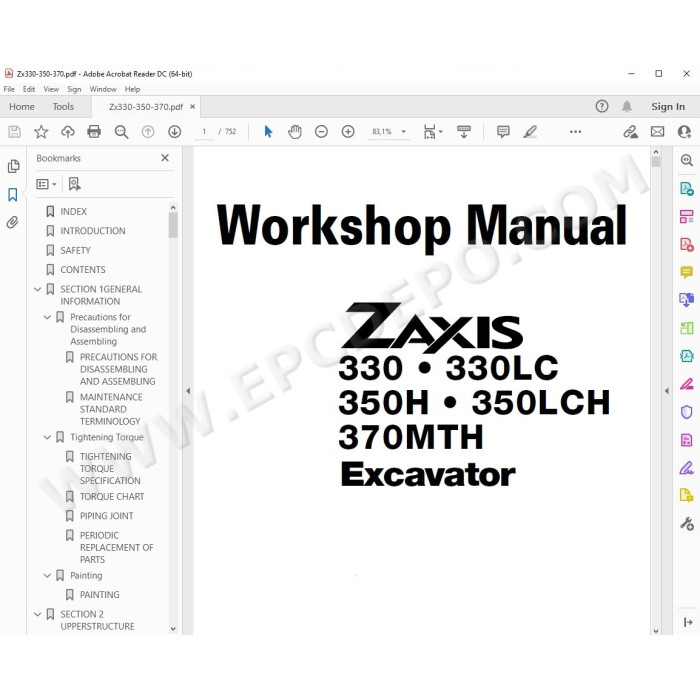Close the Zx330-350-370.pdf tab
Screen dimensions: 700x700
click(192, 107)
